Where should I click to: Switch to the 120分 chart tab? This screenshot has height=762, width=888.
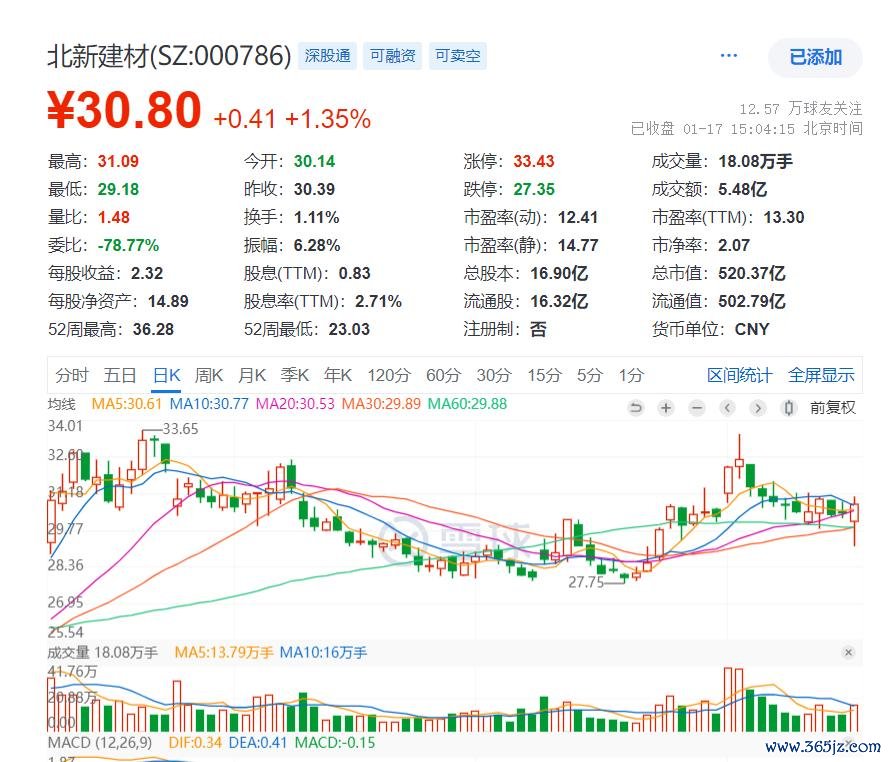389,375
